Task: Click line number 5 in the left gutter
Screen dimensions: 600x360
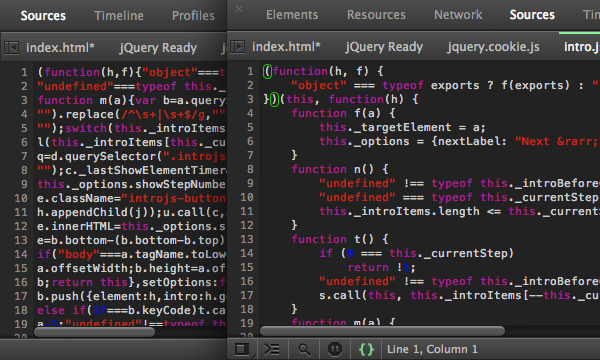Action: 24,128
